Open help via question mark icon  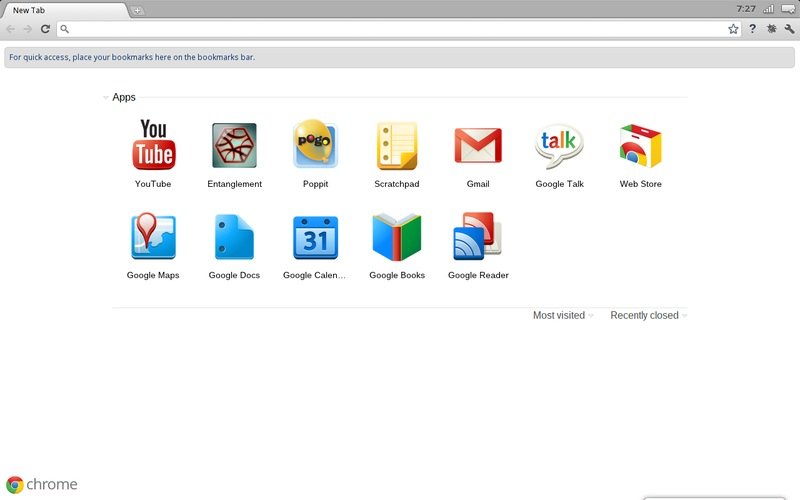tap(753, 29)
